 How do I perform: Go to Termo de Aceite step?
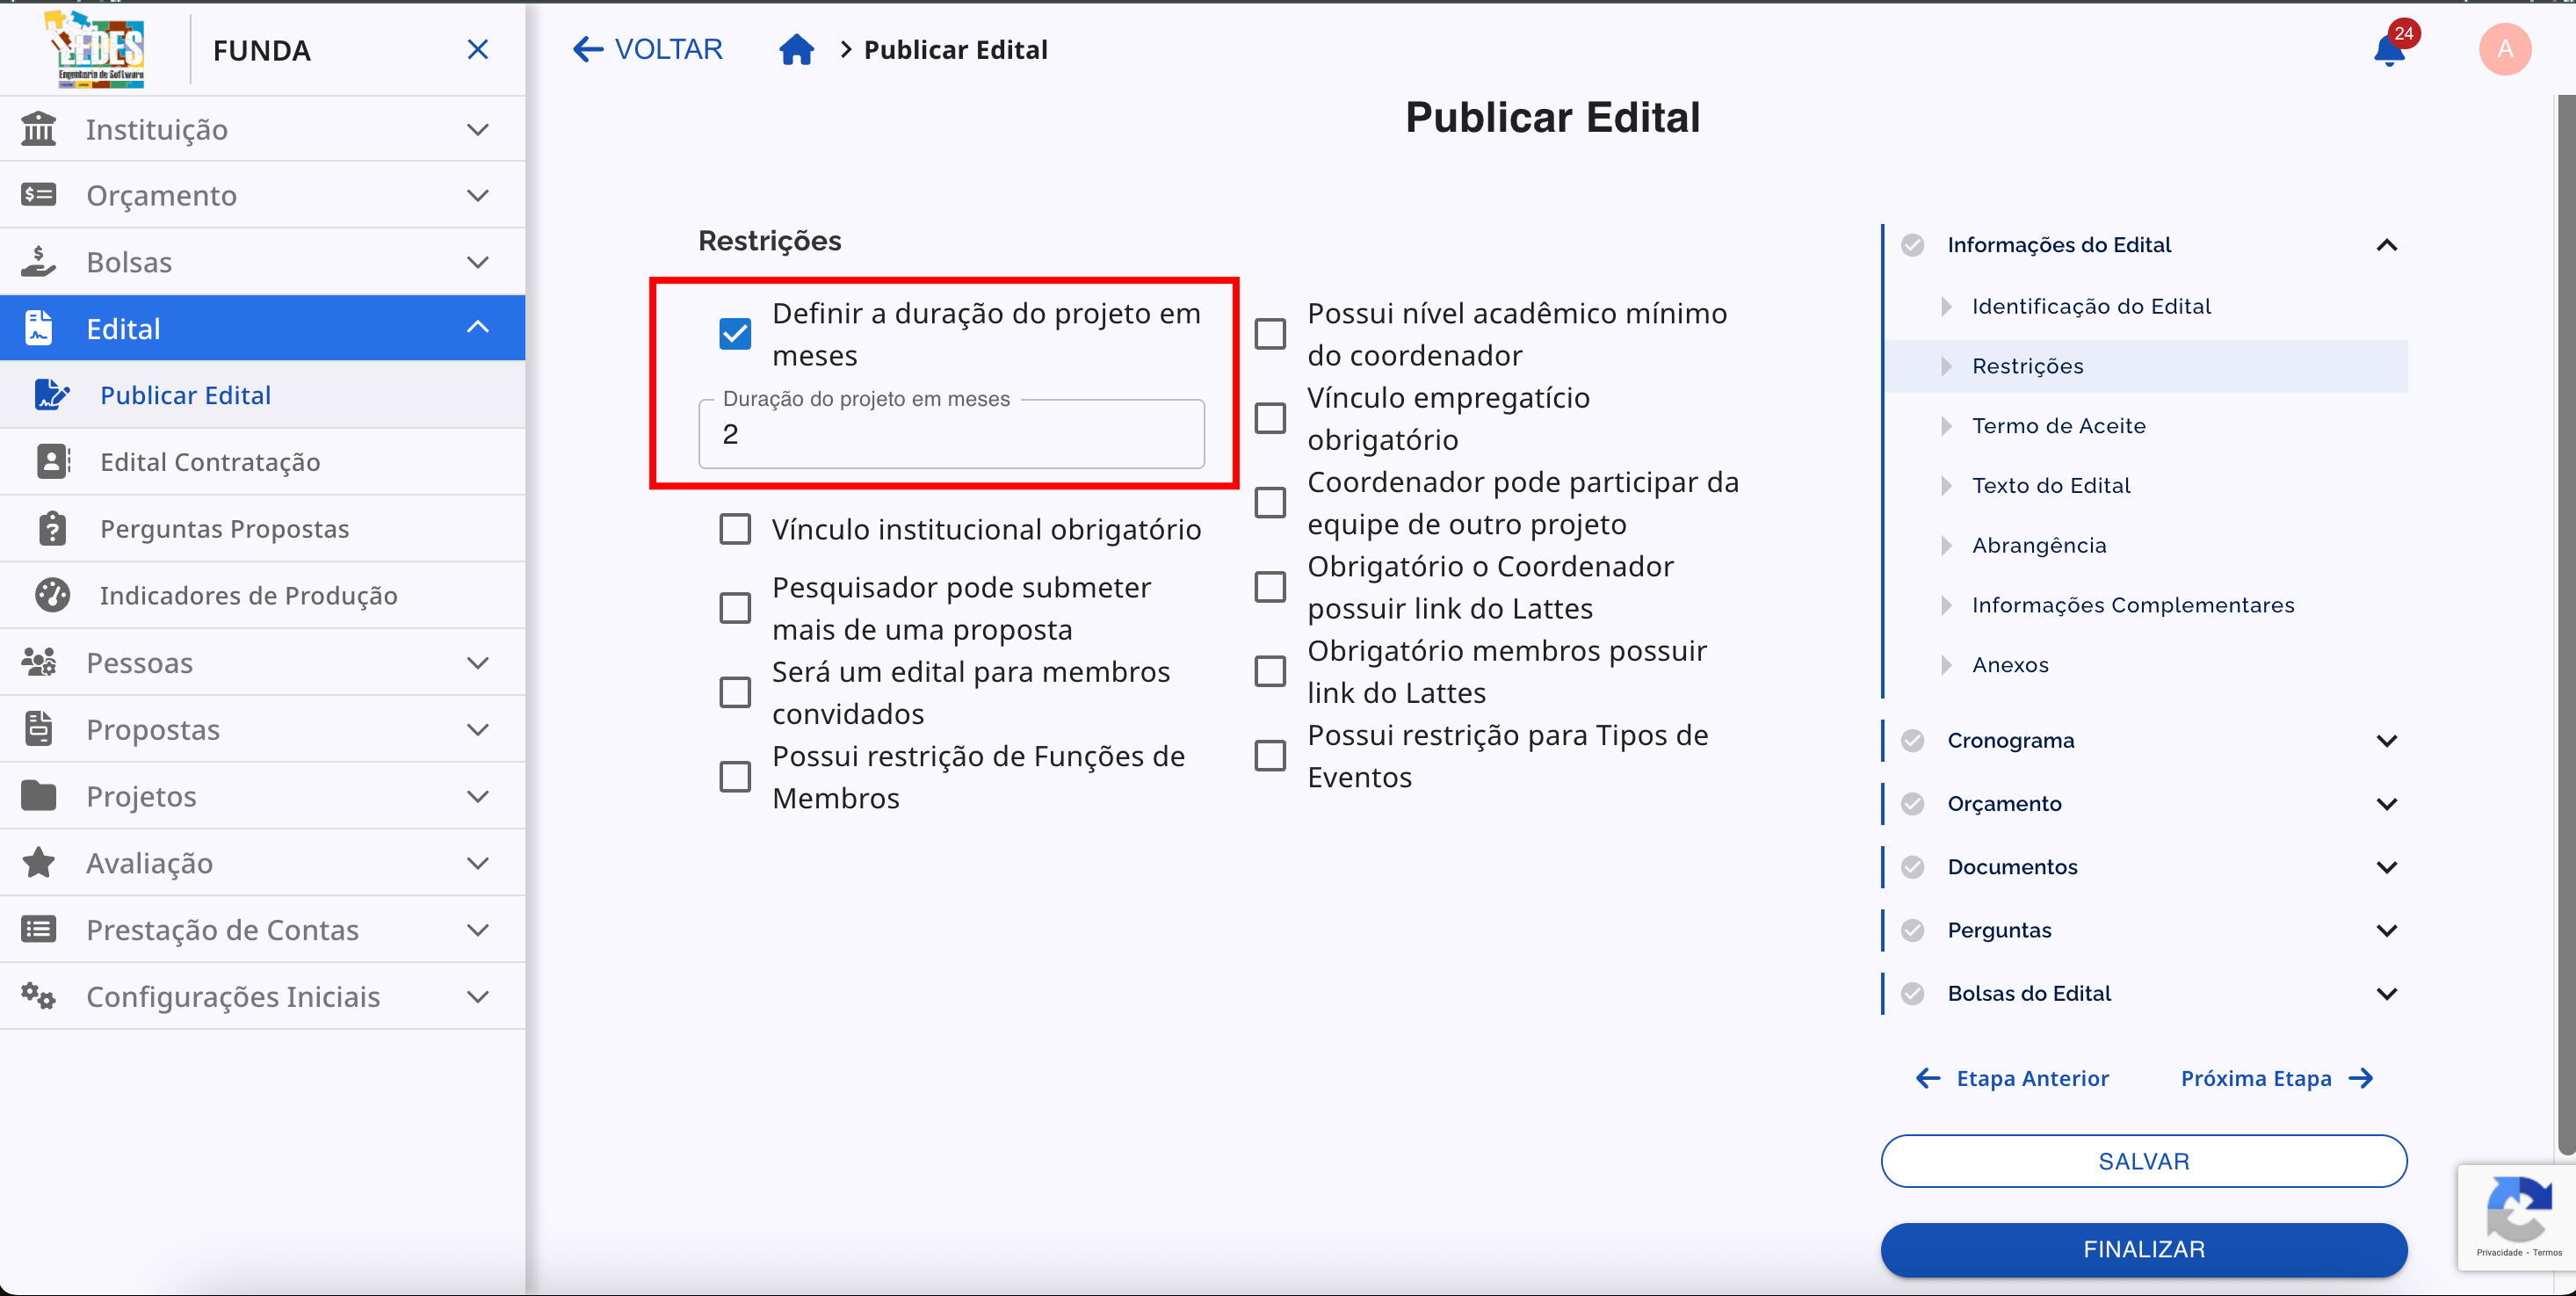(x=2058, y=425)
